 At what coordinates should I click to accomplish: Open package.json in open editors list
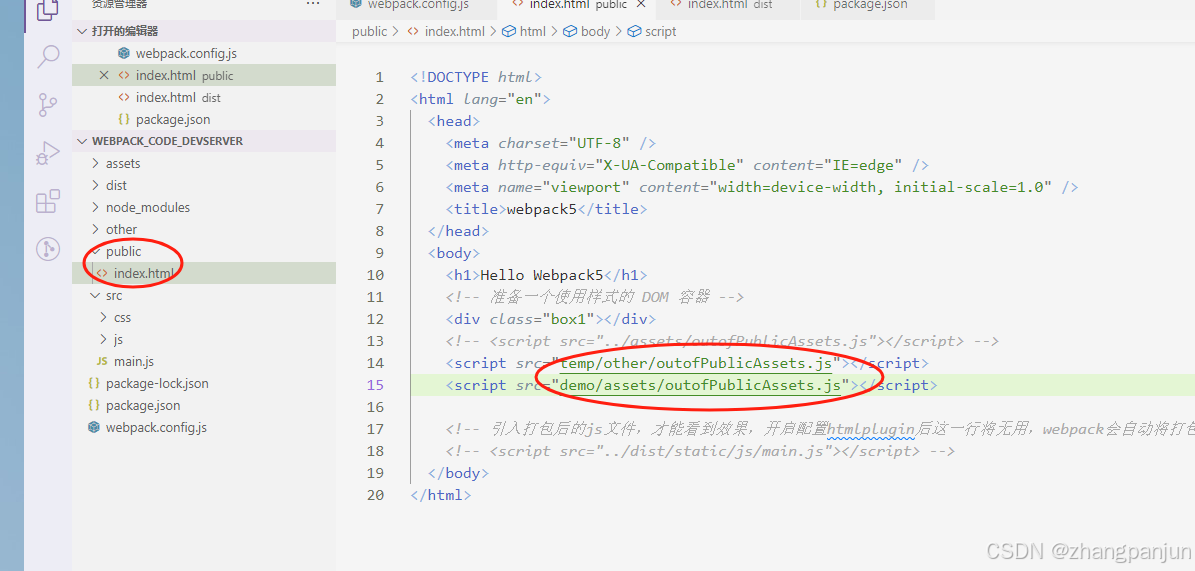173,120
